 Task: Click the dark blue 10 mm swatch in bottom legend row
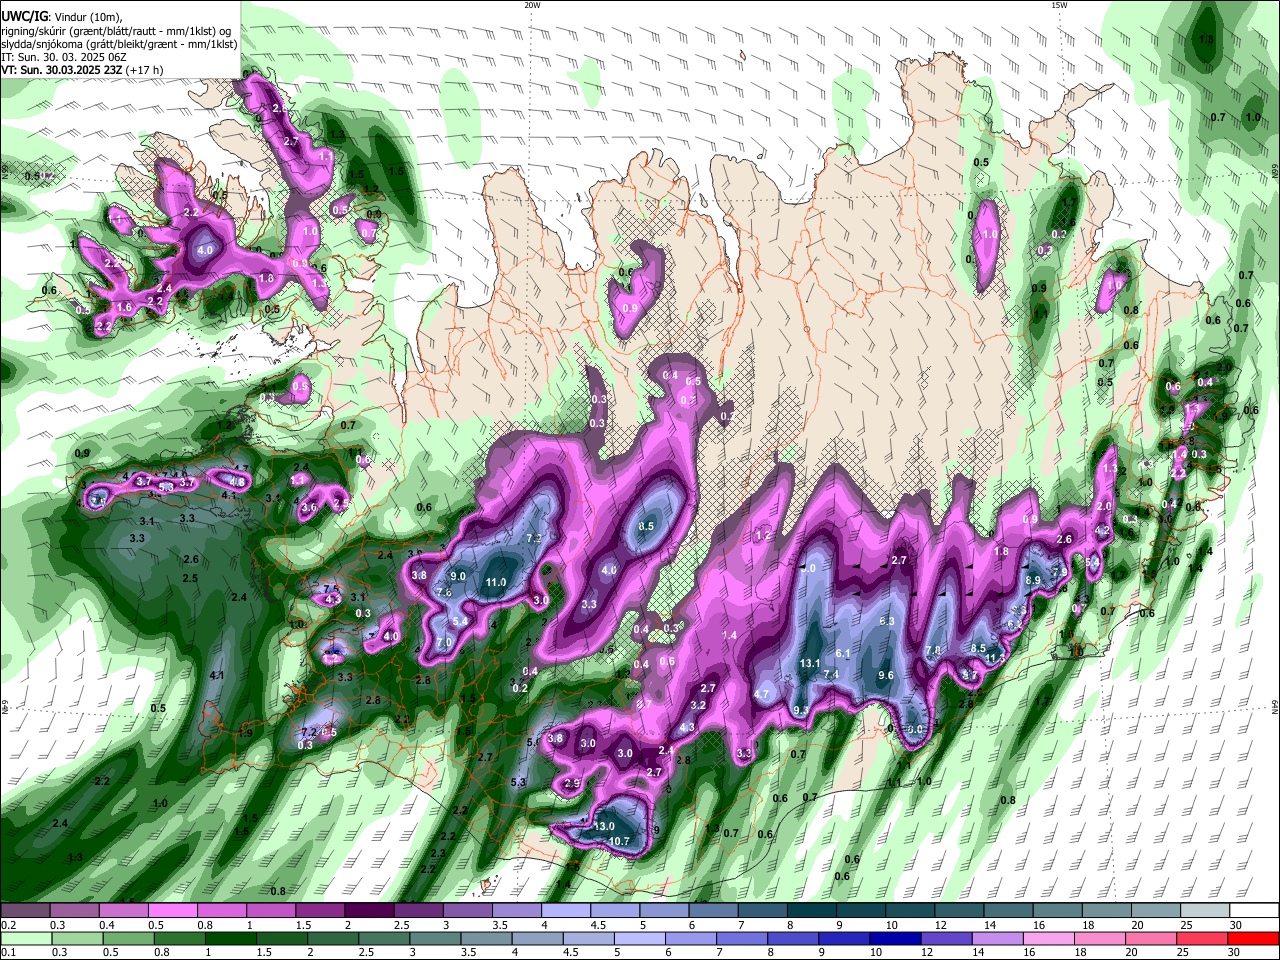click(897, 938)
